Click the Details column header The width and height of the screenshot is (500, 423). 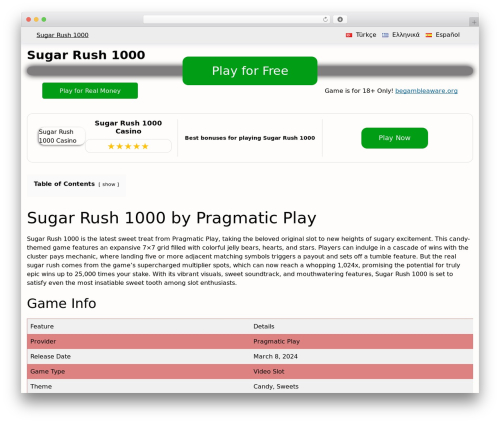pyautogui.click(x=362, y=326)
